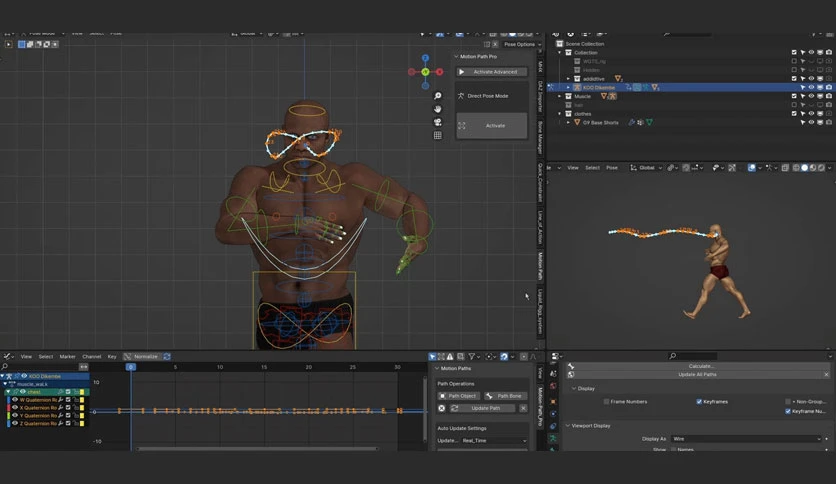The width and height of the screenshot is (836, 484).
Task: Click the current frame marker at 0
Action: [x=131, y=367]
